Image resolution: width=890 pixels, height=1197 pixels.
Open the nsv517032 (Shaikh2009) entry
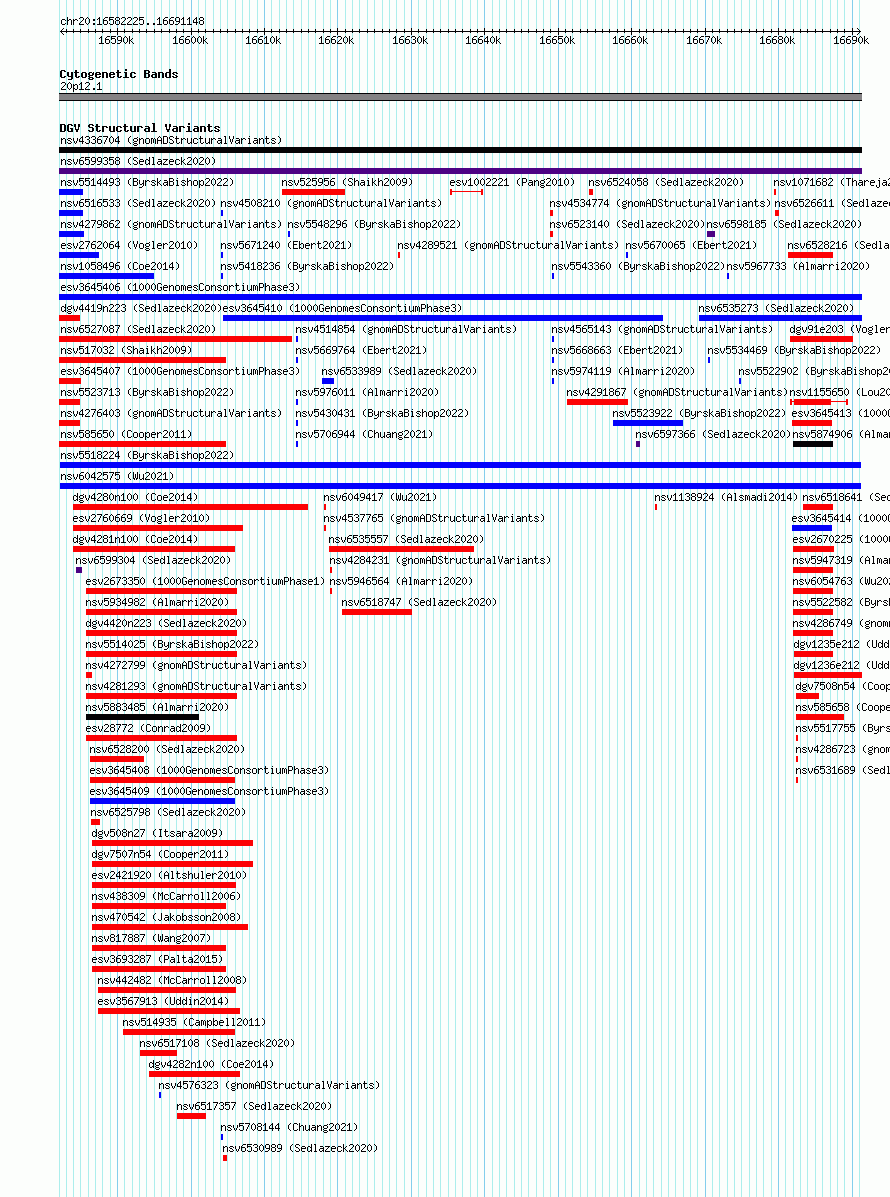pos(126,350)
